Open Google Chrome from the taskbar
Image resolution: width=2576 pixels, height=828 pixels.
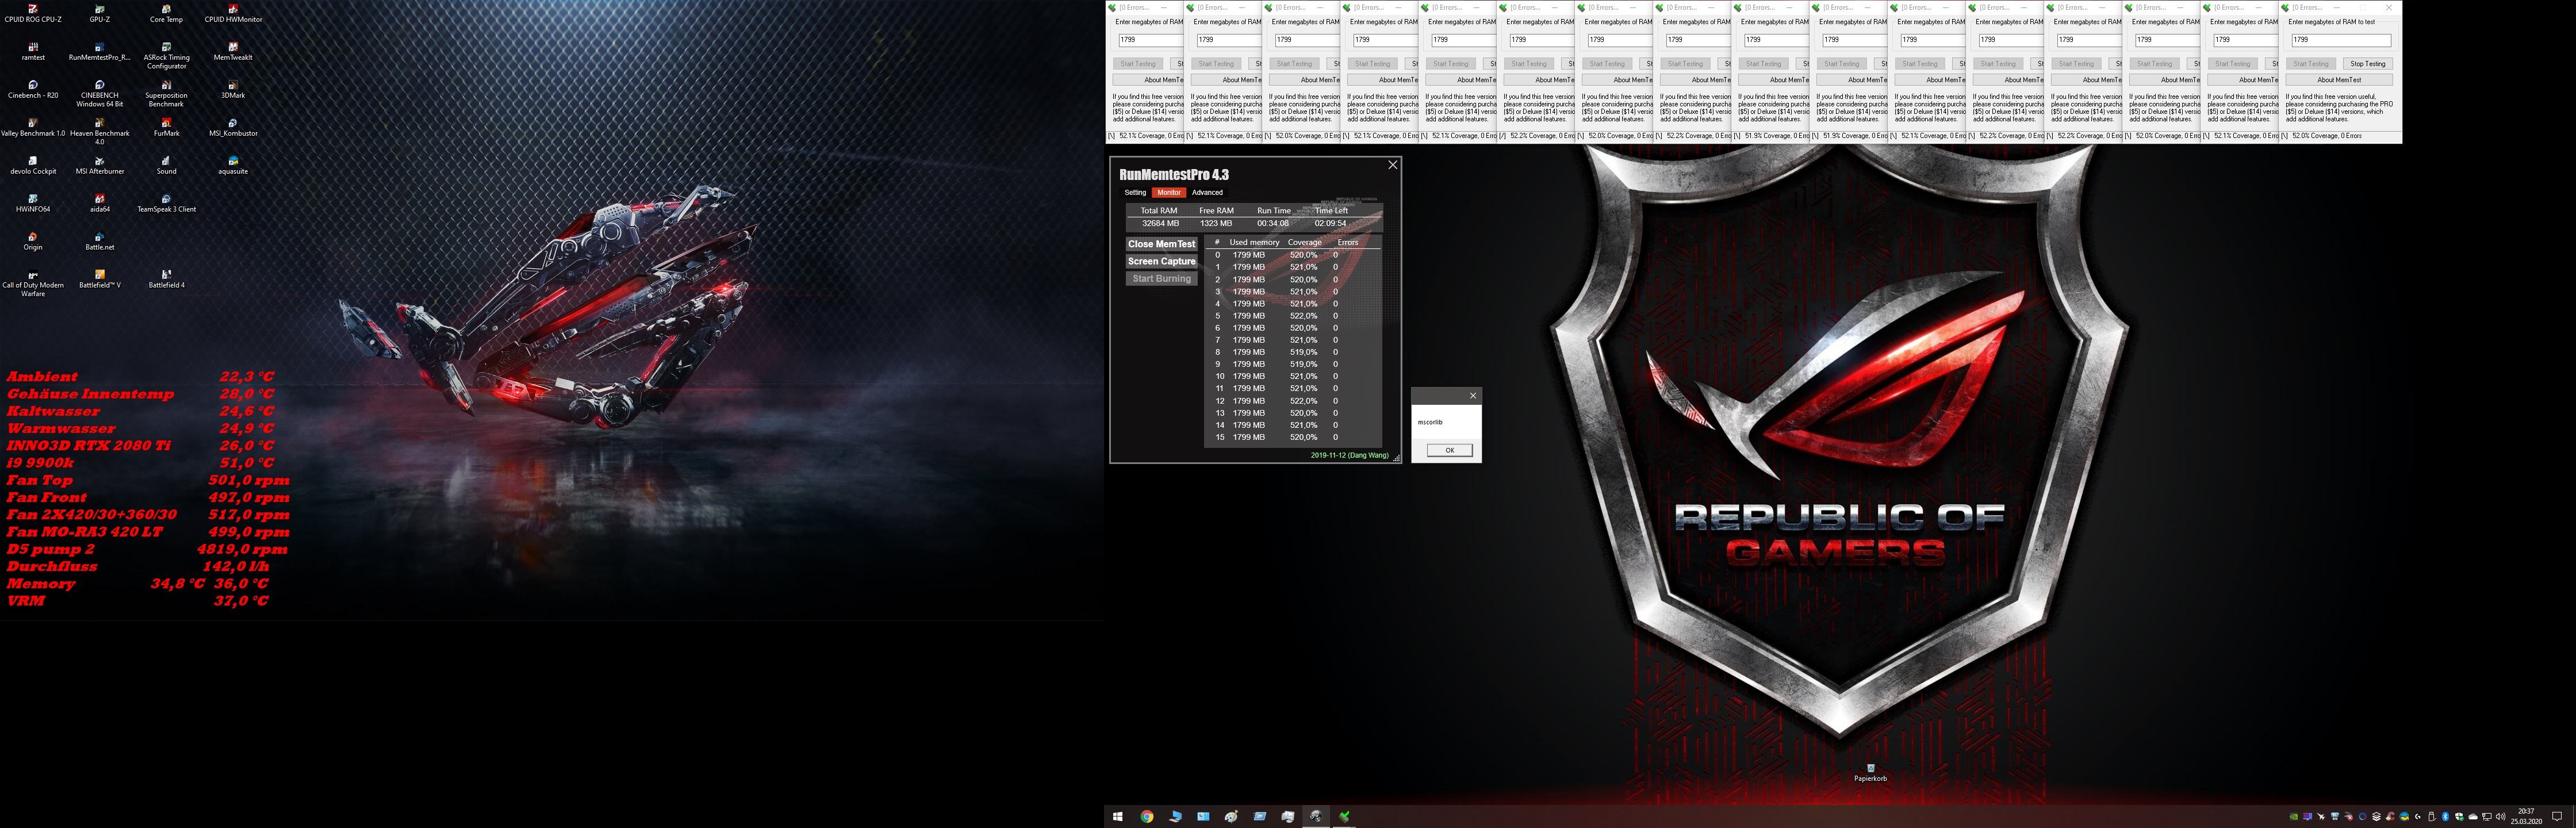(x=1147, y=817)
